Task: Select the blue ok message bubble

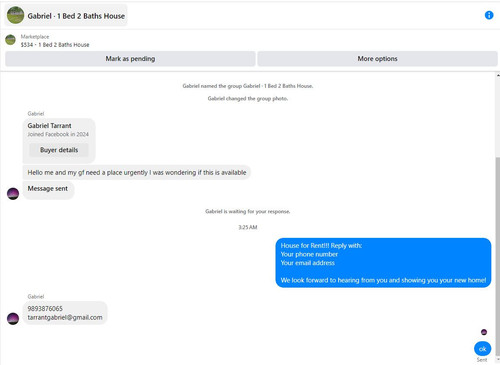Action: [482, 349]
